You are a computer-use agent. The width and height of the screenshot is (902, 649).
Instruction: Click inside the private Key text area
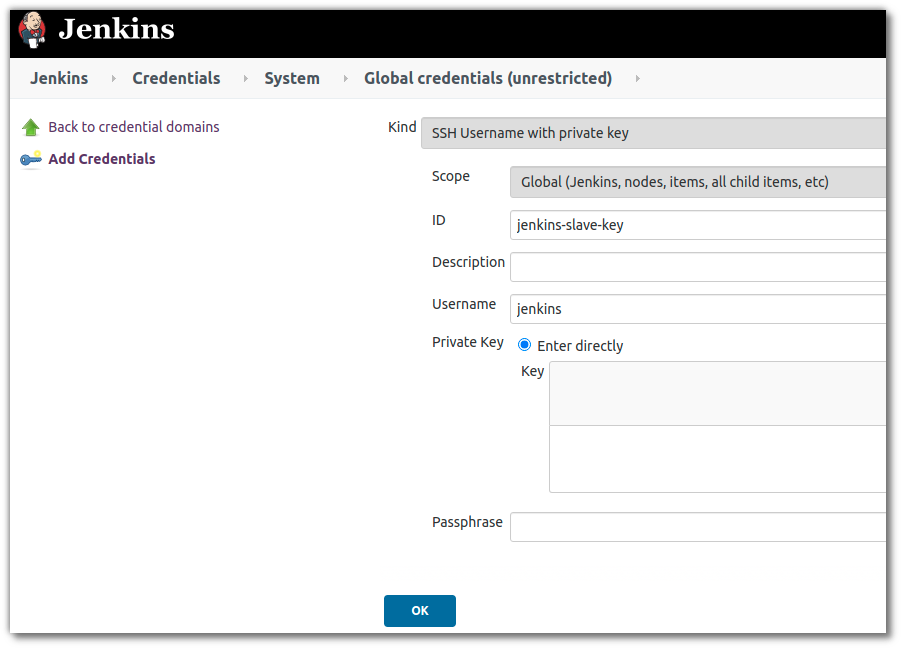click(x=717, y=427)
